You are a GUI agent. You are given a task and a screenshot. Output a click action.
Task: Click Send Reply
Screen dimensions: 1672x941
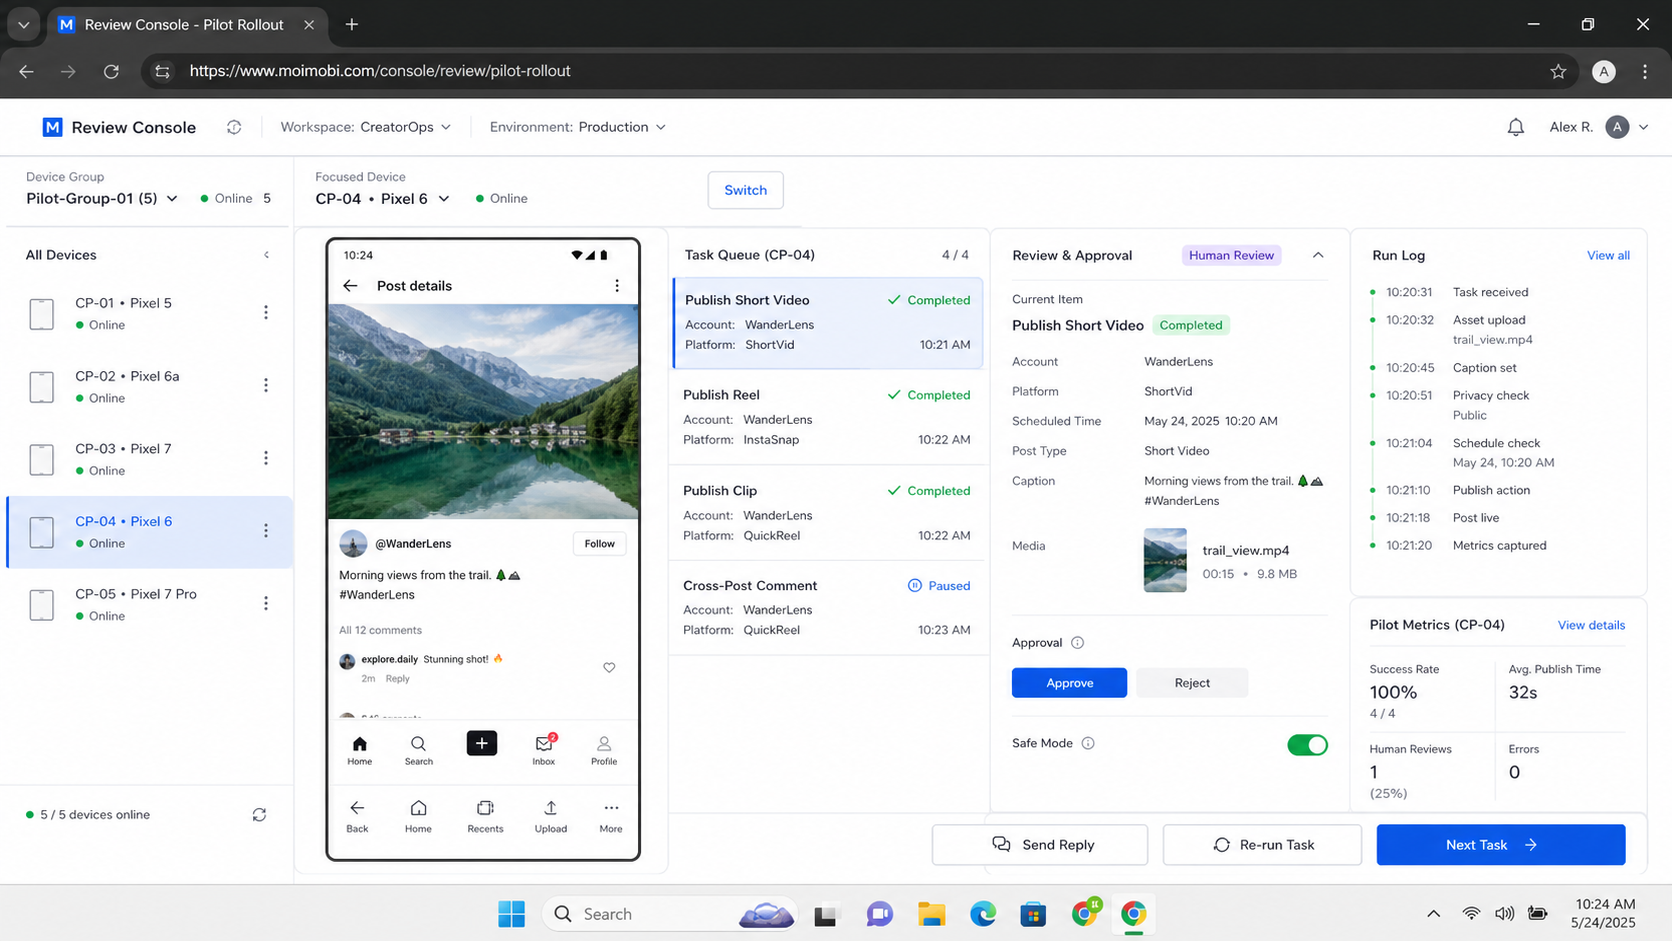[1040, 845]
